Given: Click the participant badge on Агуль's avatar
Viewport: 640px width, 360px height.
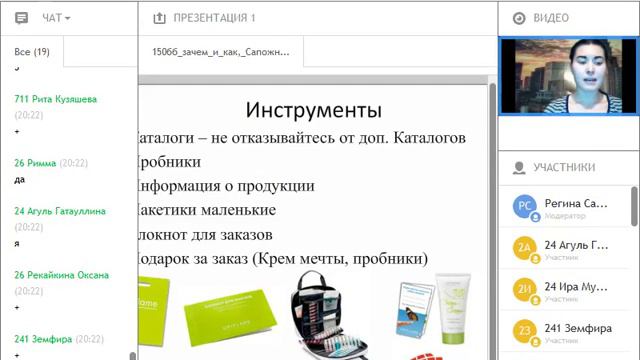Looking at the screenshot, I should 535,259.
